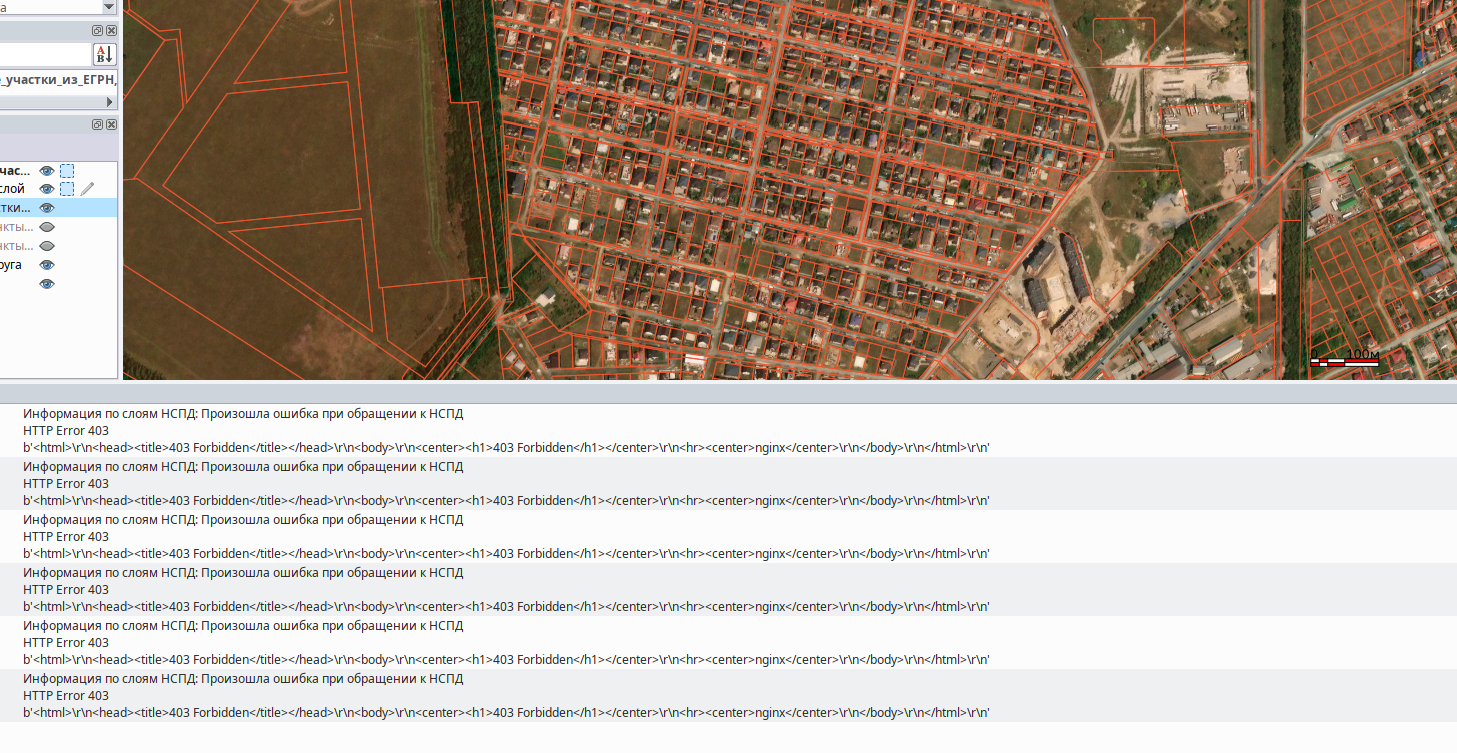Click the empty text input field at top left

[x=45, y=52]
